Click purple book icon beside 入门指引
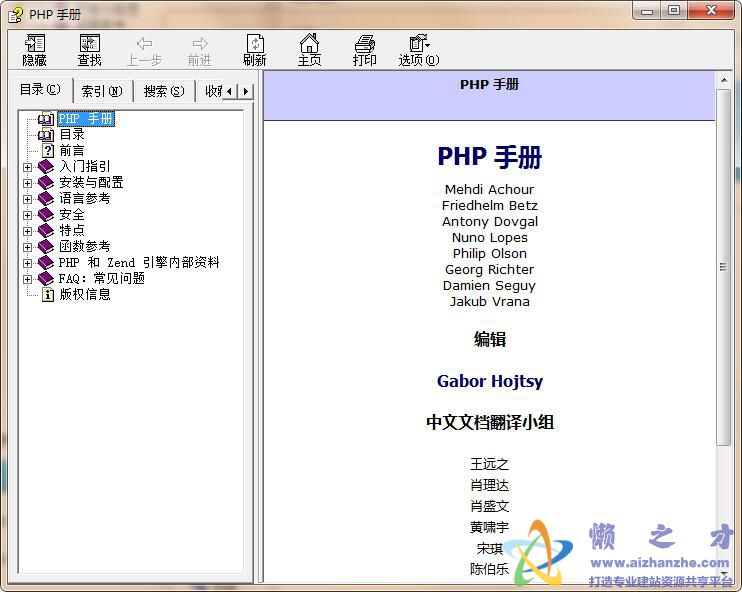This screenshot has height=592, width=742. (x=46, y=167)
